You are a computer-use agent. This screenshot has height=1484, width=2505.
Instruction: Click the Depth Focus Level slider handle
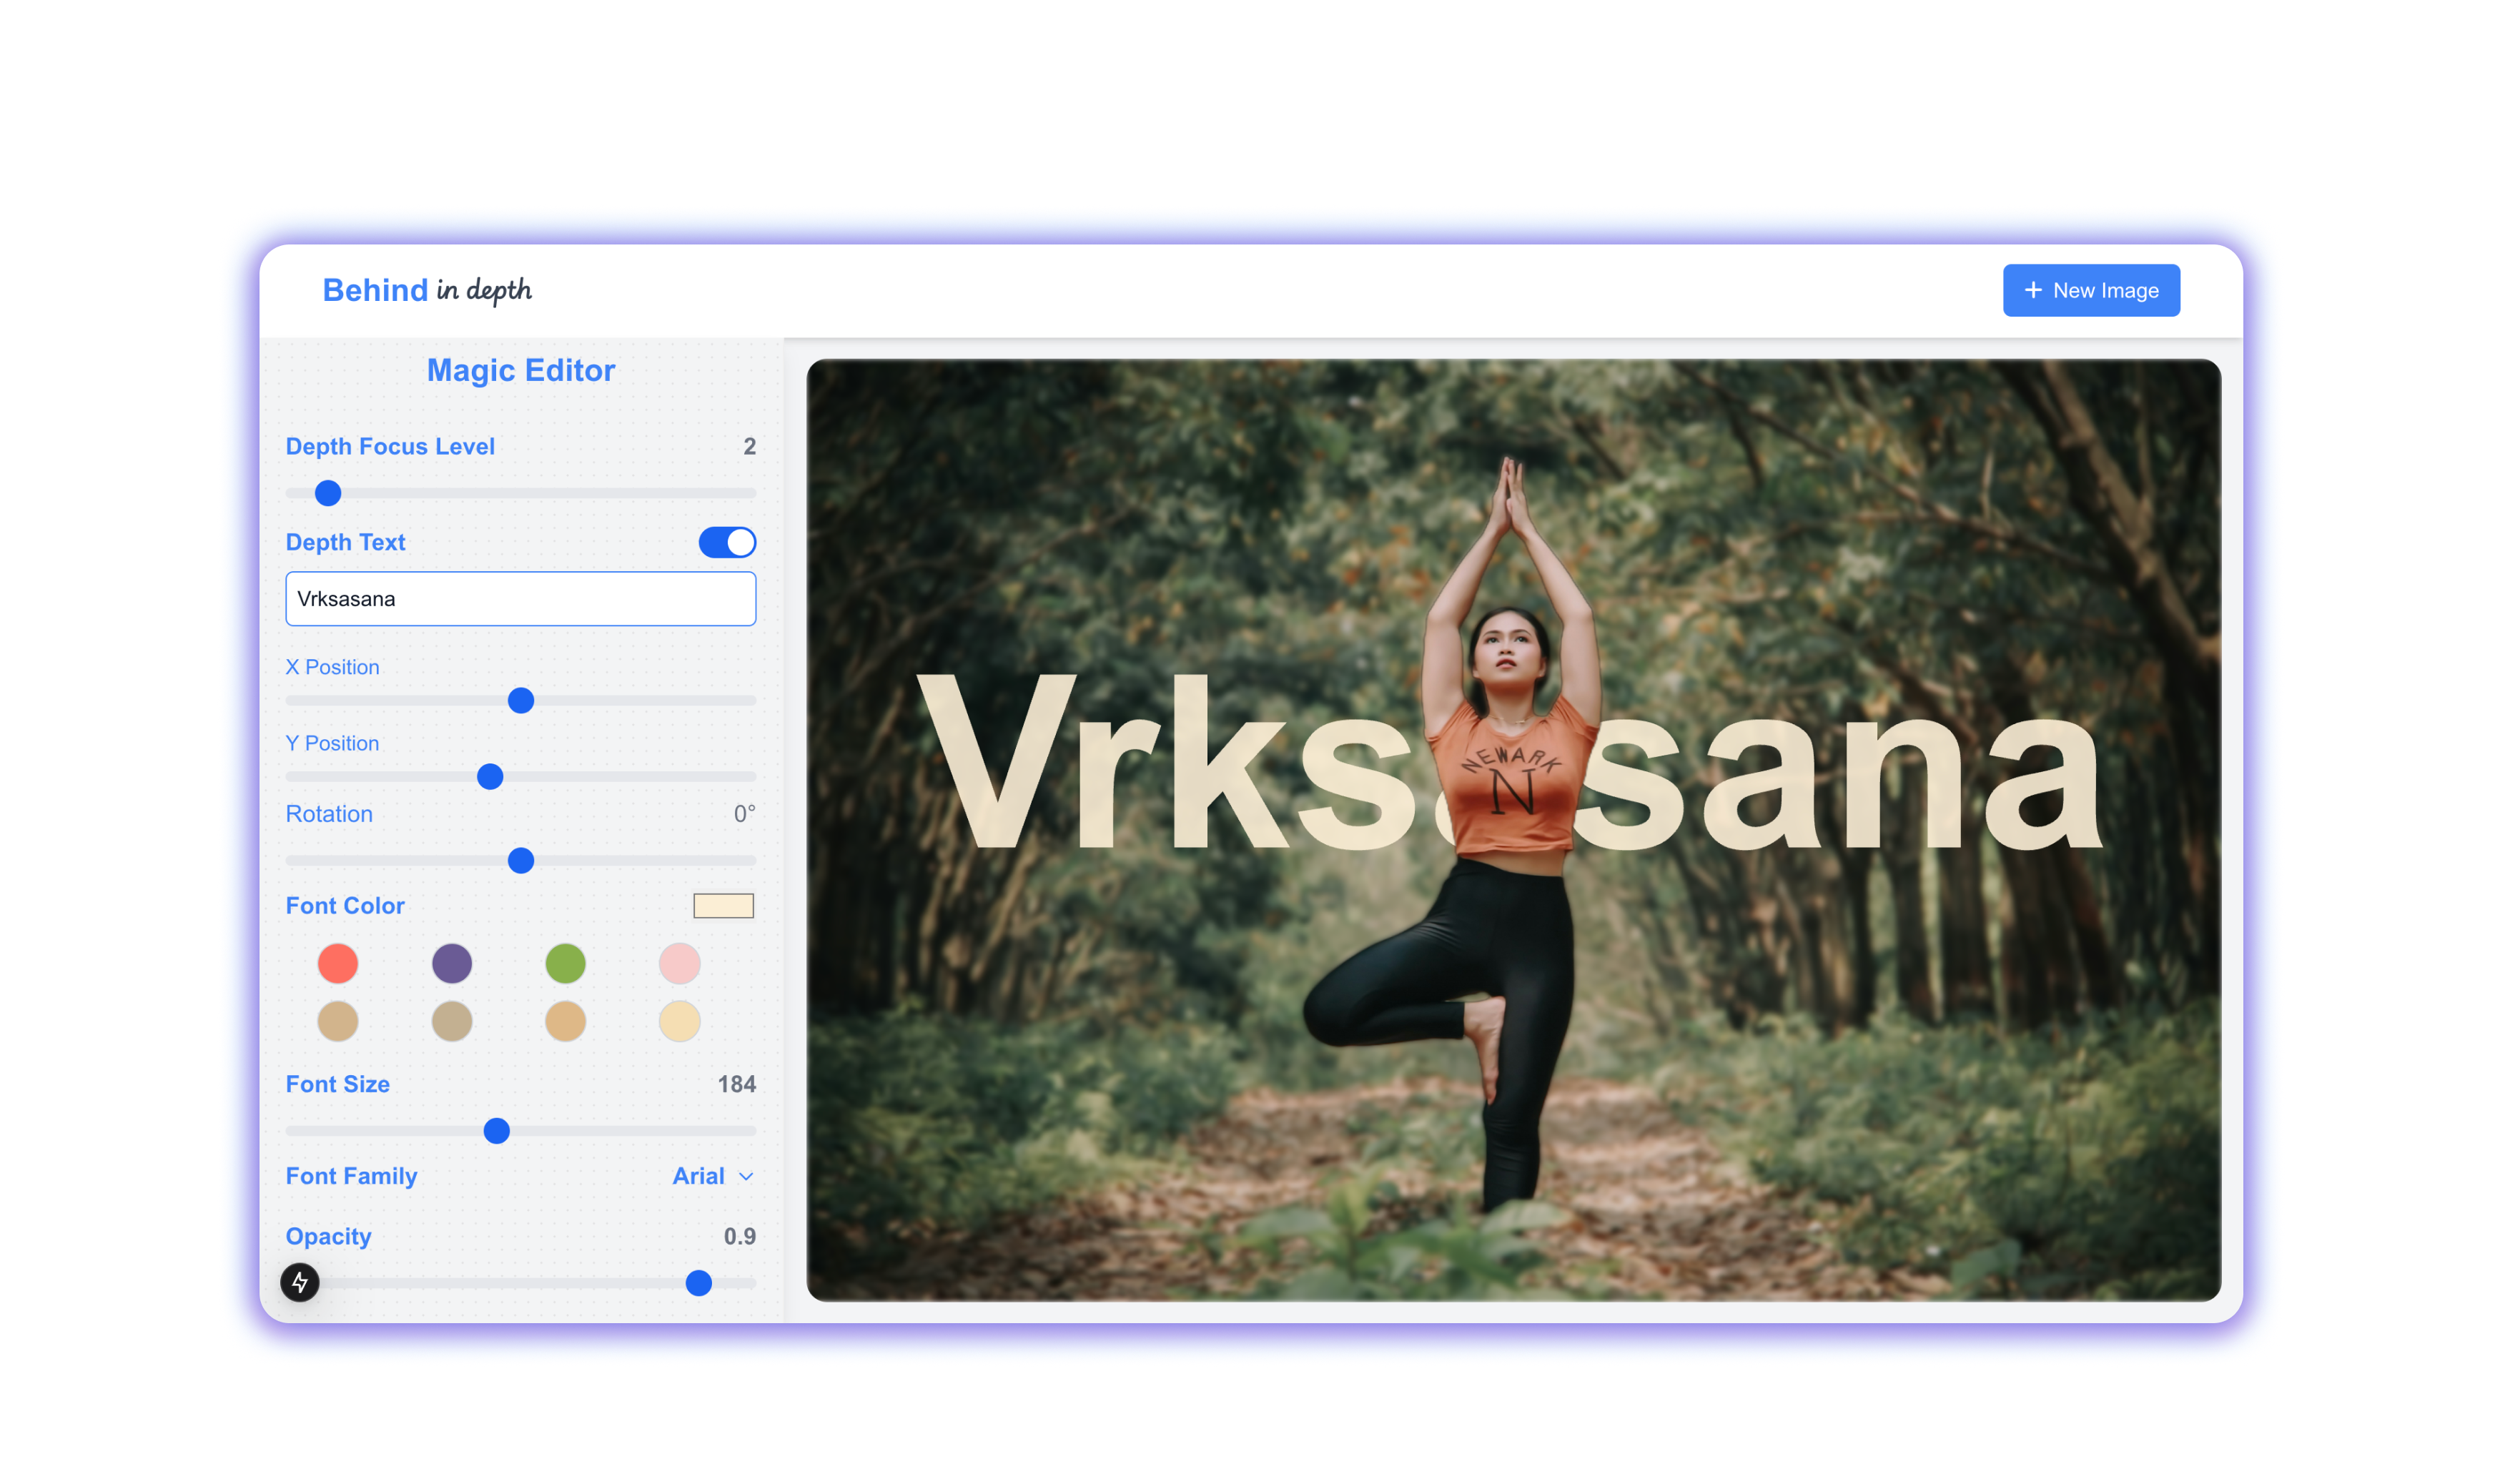click(x=328, y=493)
